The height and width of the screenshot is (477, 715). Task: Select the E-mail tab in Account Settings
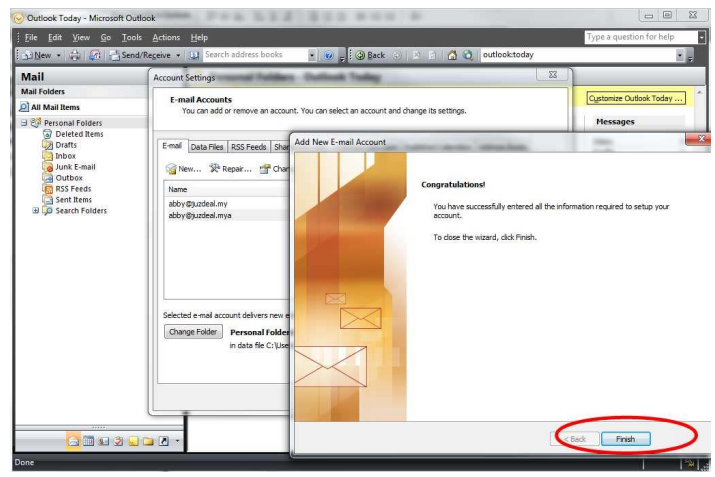(x=172, y=146)
